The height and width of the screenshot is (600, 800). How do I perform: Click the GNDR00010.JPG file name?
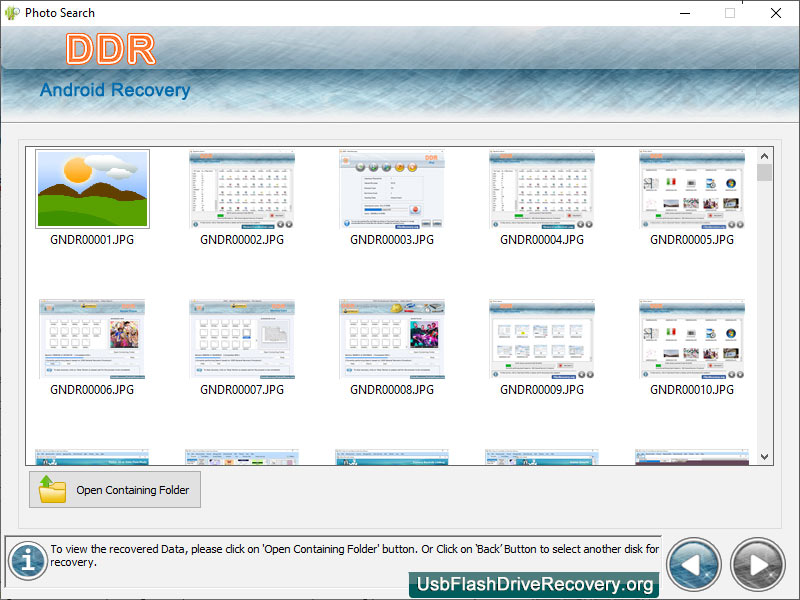[692, 390]
